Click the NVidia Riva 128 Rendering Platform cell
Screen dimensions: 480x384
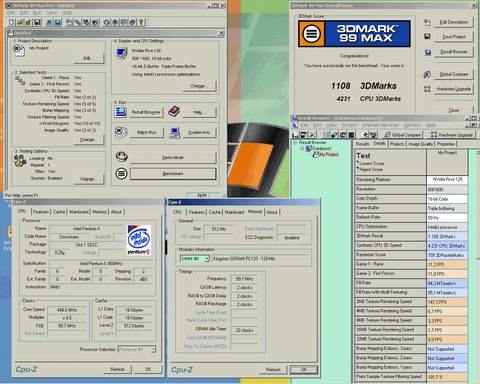[447, 179]
